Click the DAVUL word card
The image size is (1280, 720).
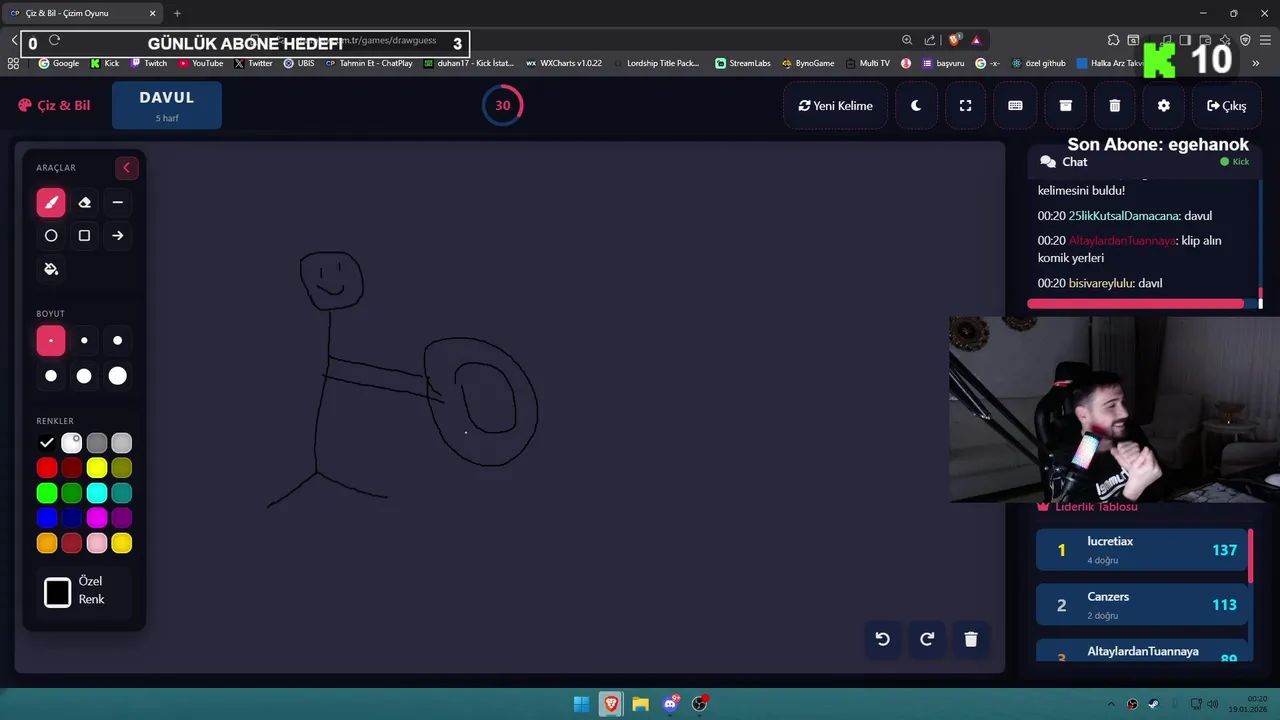(x=167, y=105)
